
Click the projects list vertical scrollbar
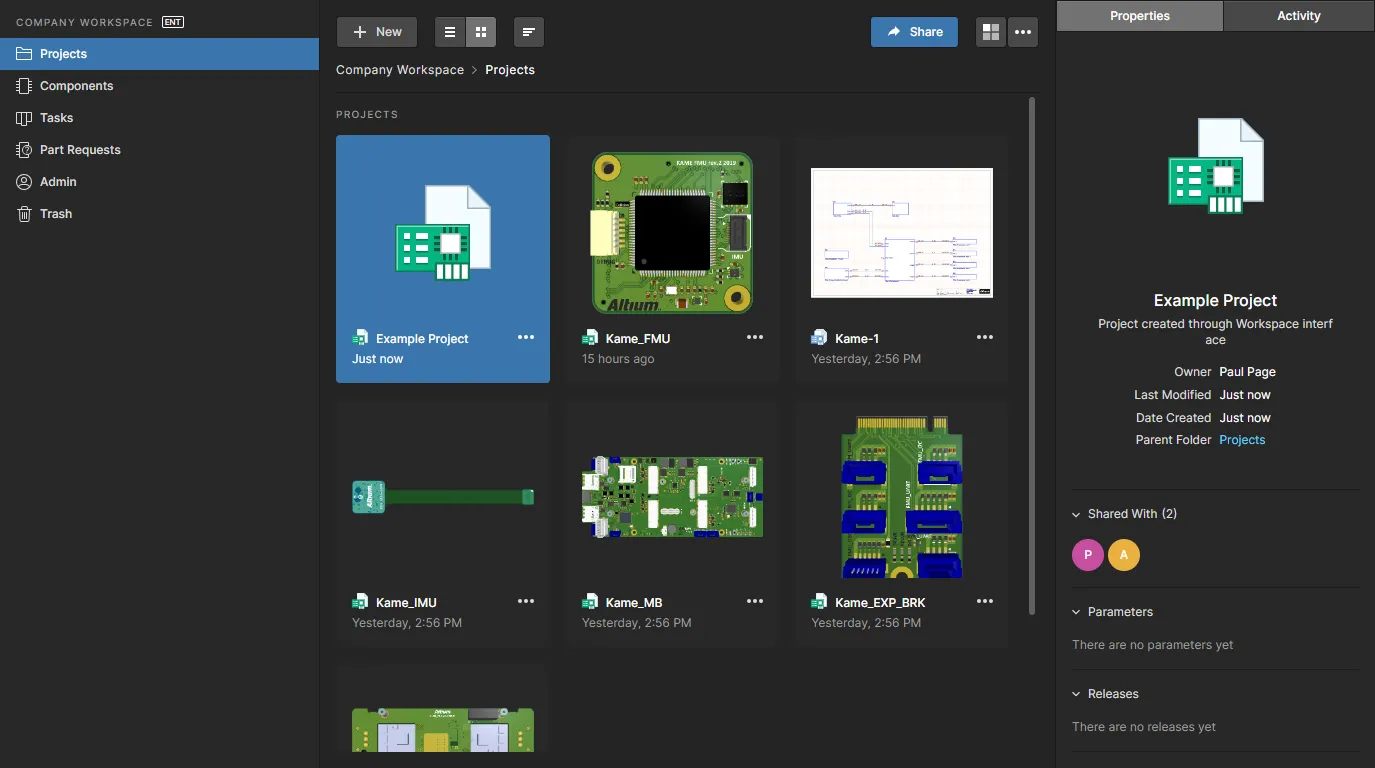(1032, 355)
